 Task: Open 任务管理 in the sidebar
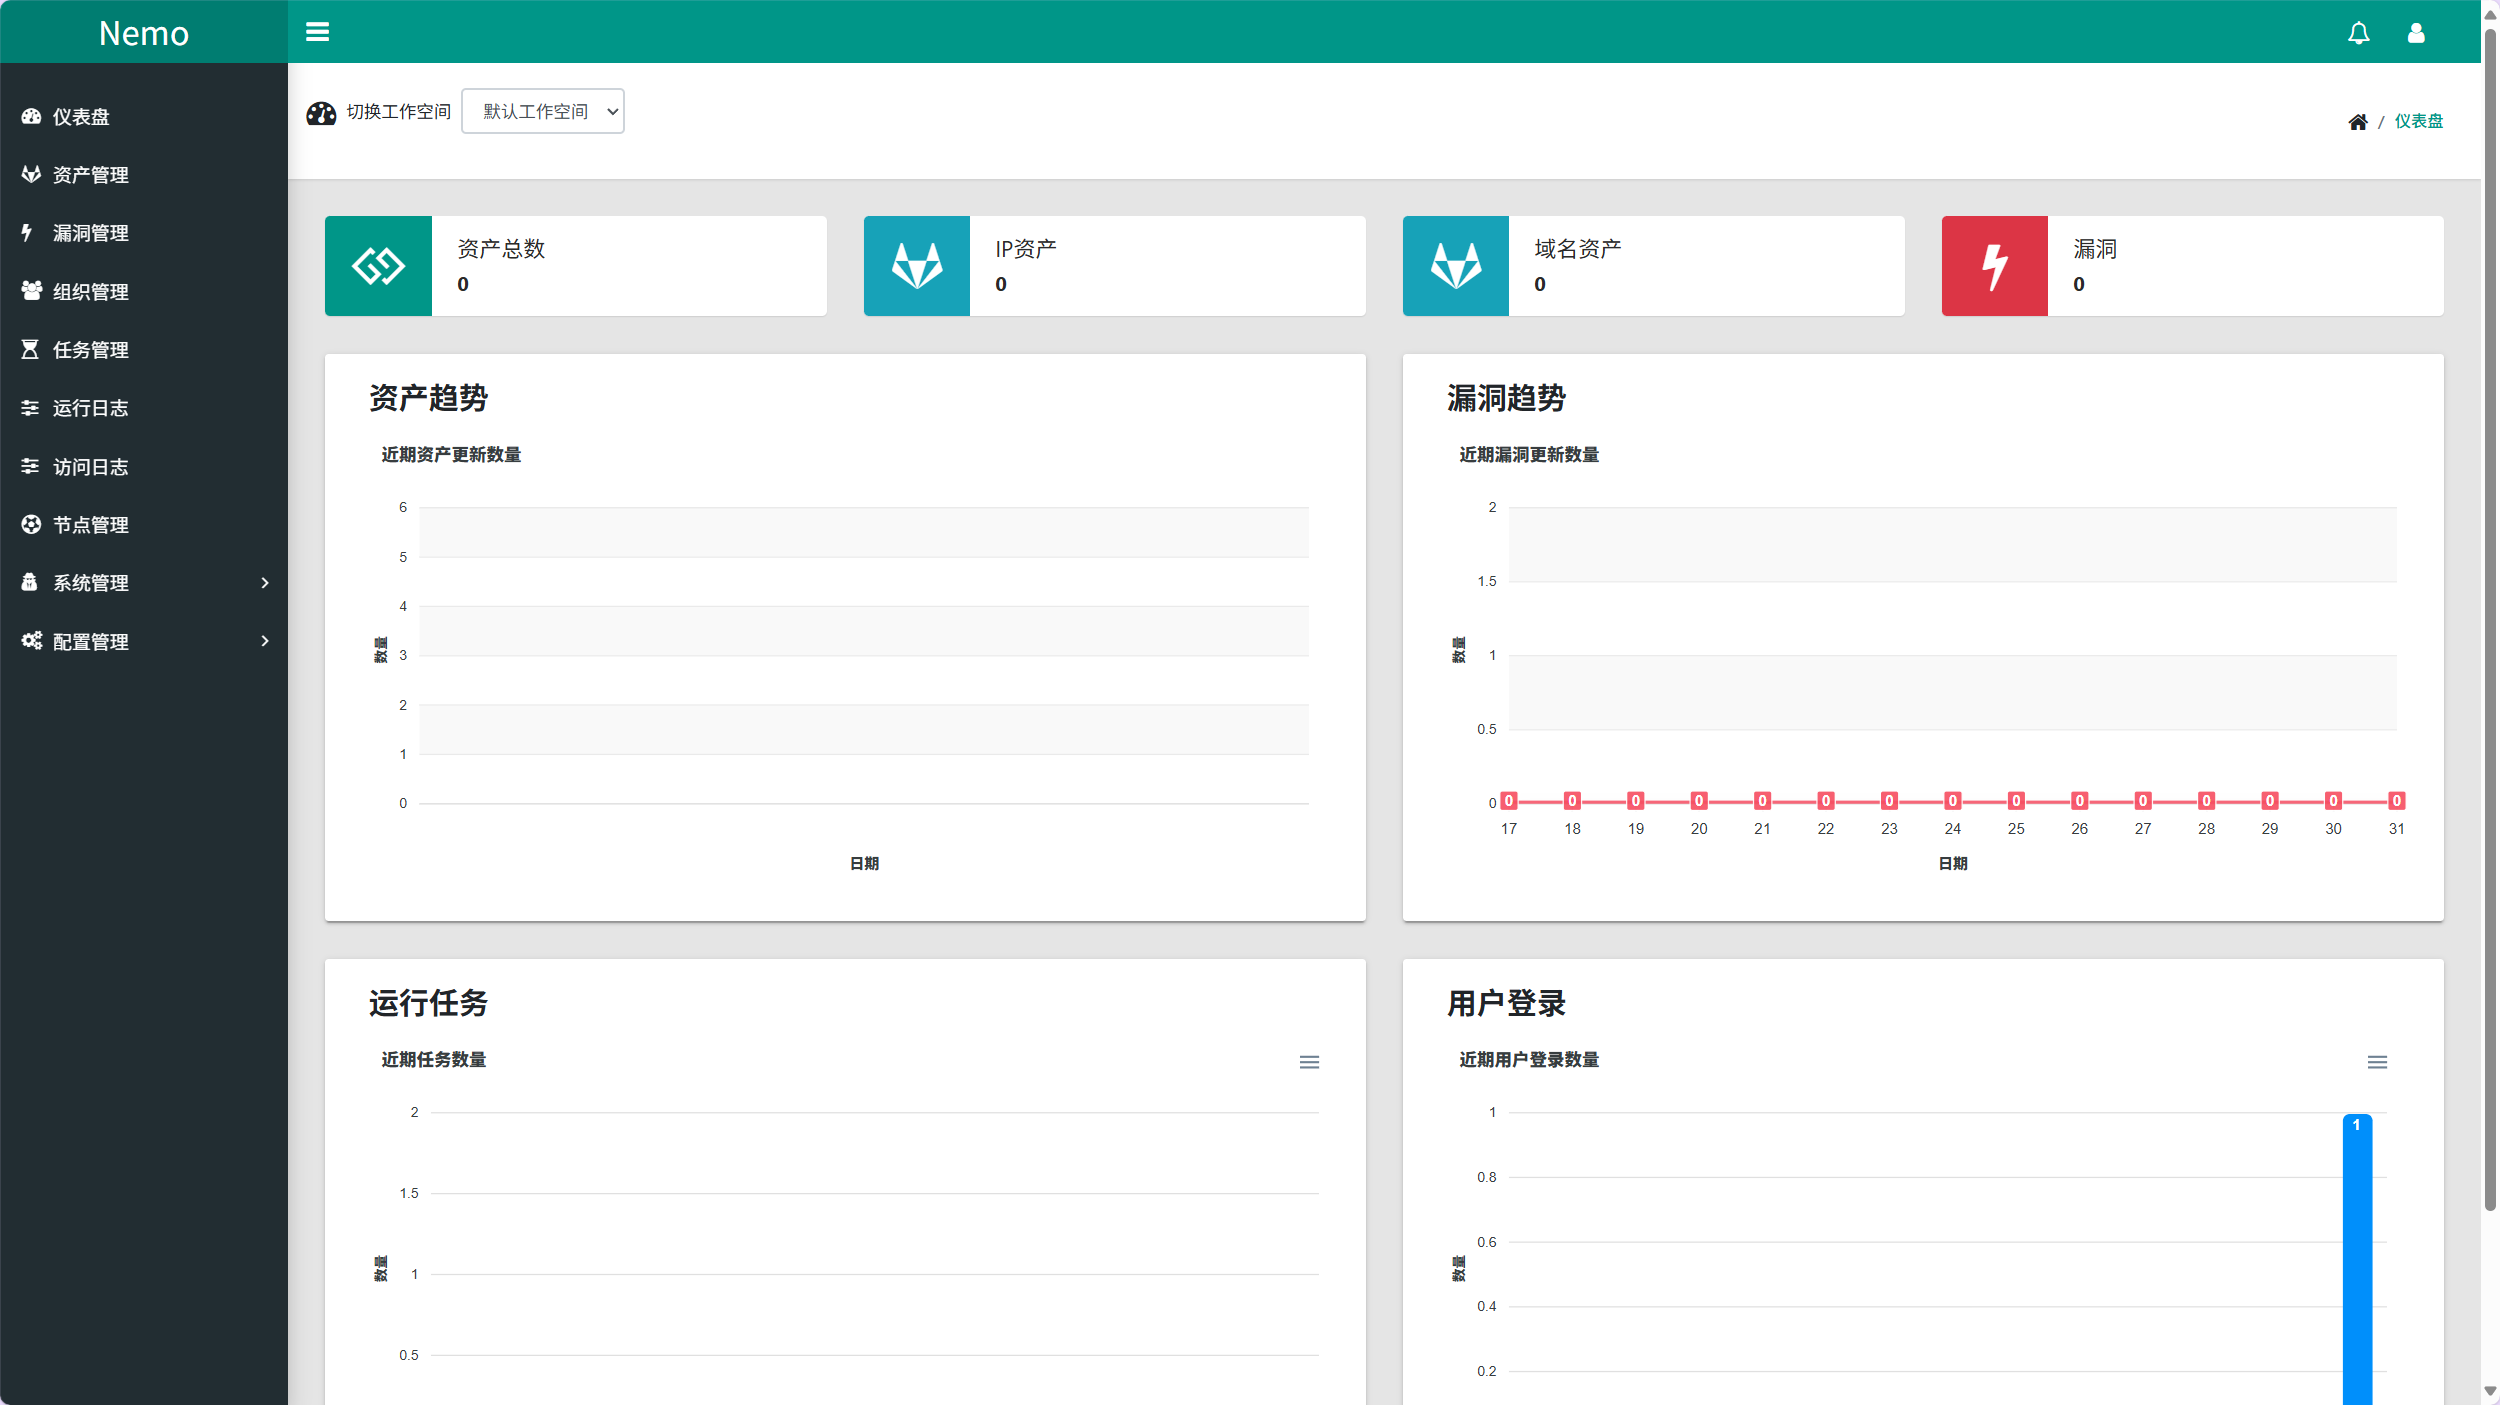point(90,350)
